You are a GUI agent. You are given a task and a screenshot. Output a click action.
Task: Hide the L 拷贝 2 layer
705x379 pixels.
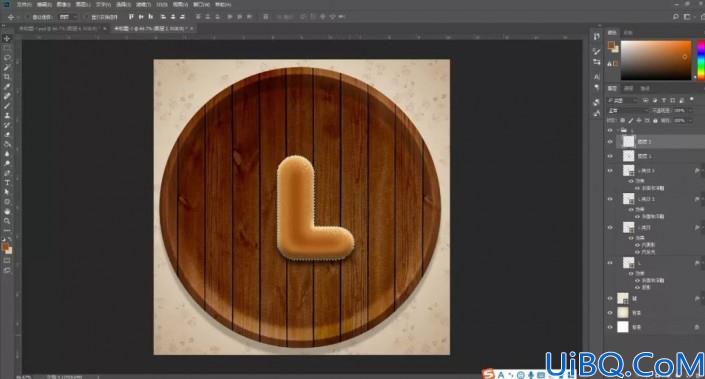(610, 199)
